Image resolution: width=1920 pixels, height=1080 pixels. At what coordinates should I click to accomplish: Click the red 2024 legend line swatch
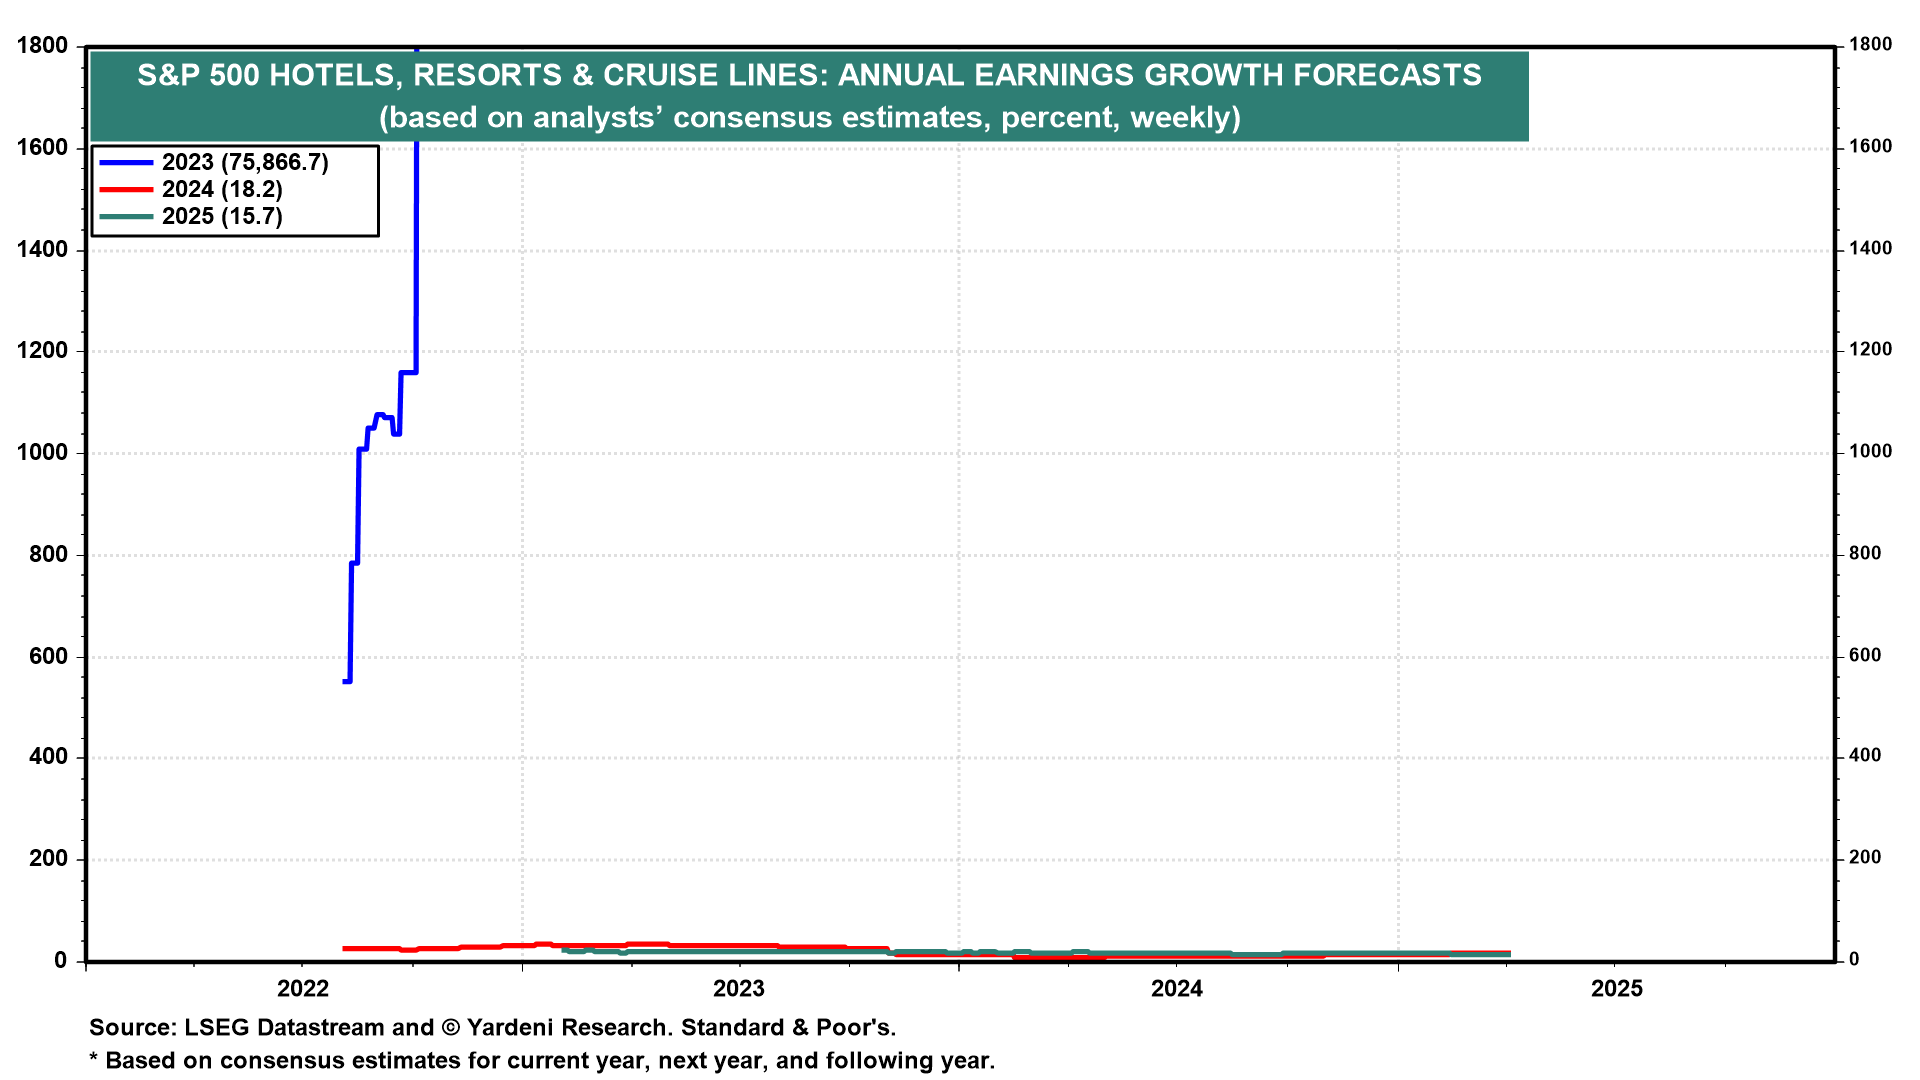click(x=125, y=189)
